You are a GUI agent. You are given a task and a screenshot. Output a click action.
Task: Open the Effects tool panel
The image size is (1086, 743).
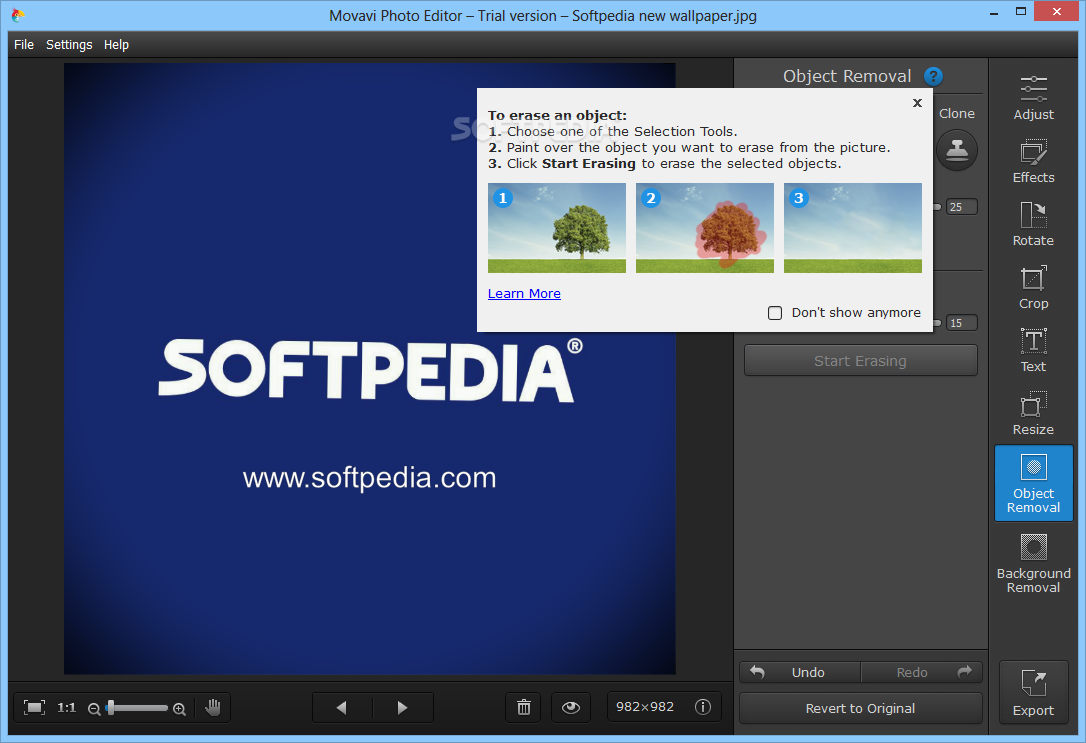pyautogui.click(x=1033, y=161)
